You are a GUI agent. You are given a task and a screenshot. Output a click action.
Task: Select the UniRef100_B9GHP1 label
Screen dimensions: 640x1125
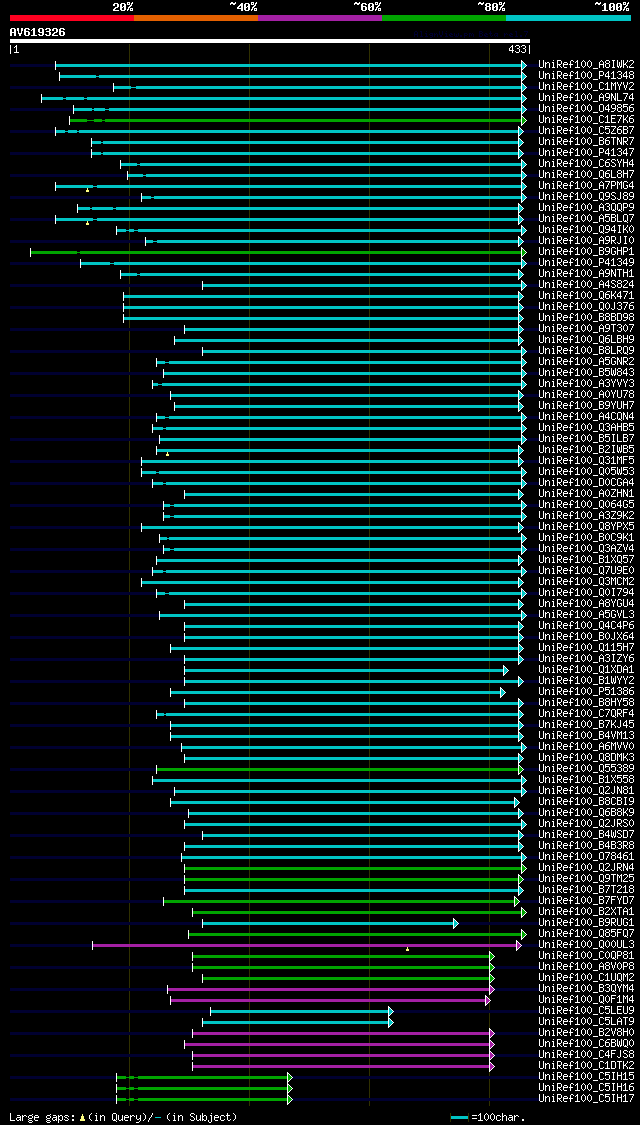586,252
